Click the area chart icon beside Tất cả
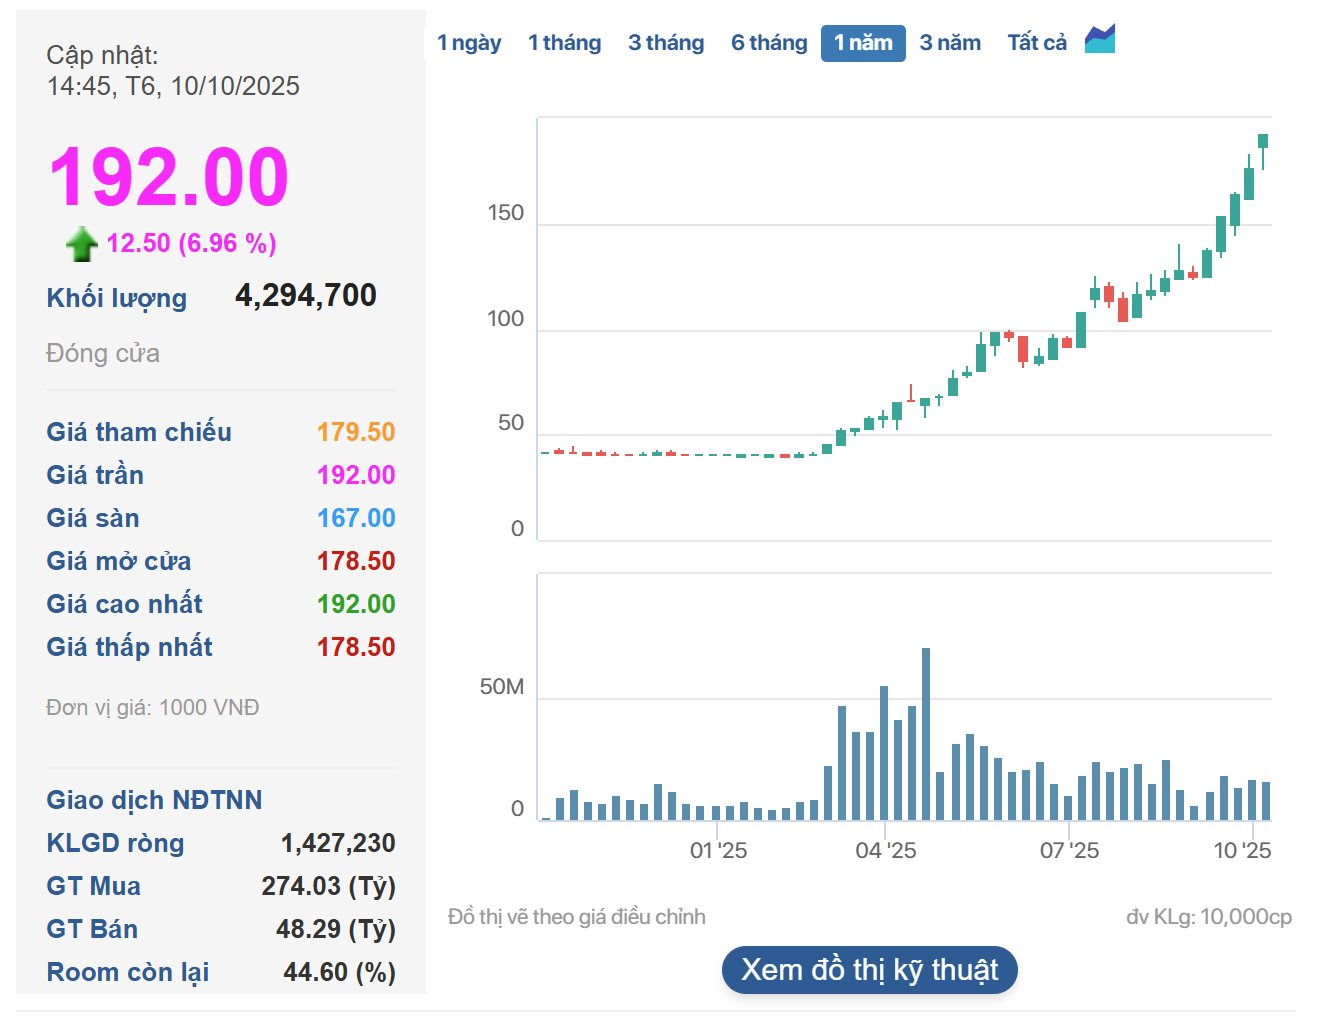Screen dimensions: 1343x1018 1099,40
